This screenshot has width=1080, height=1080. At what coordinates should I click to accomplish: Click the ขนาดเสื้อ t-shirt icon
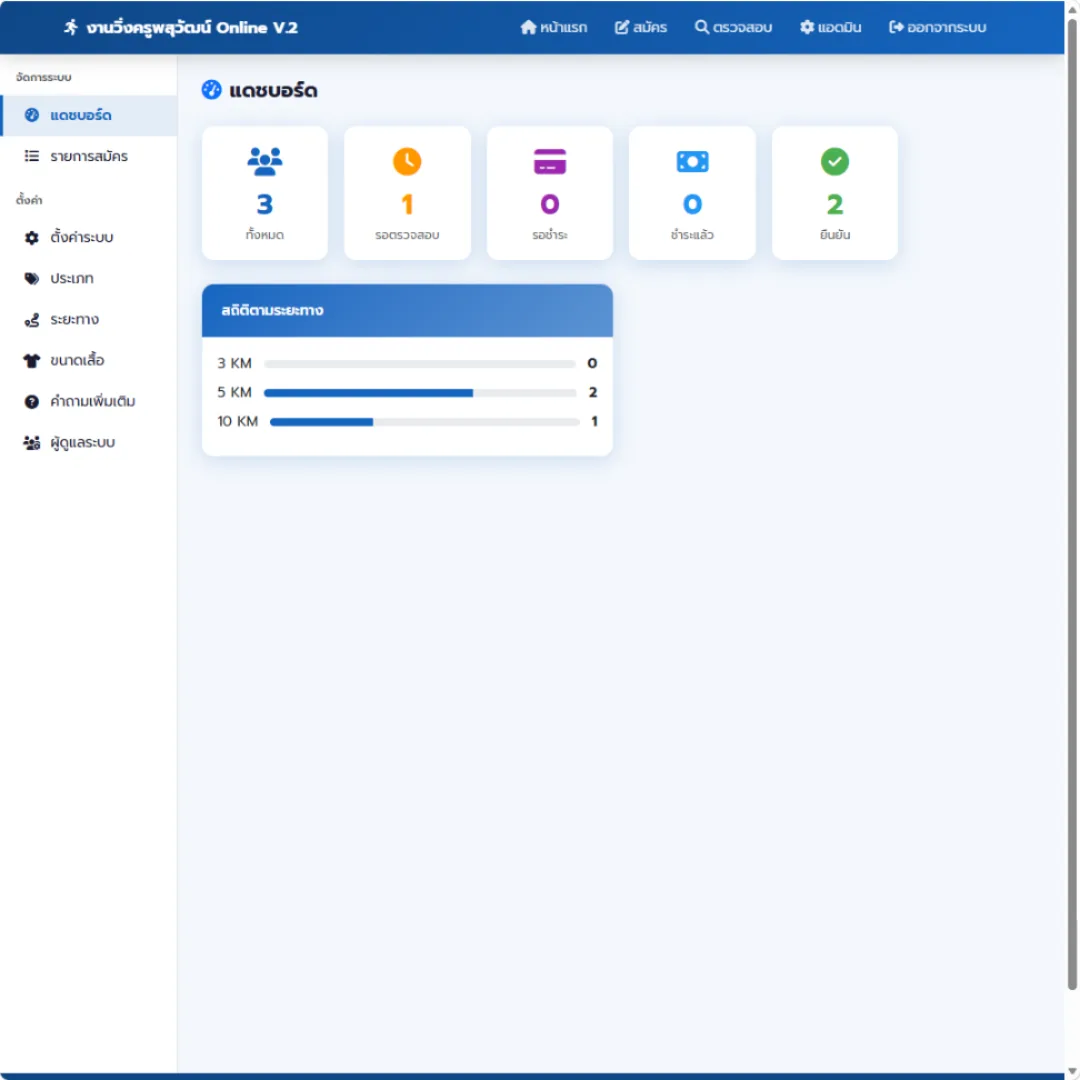tap(32, 360)
